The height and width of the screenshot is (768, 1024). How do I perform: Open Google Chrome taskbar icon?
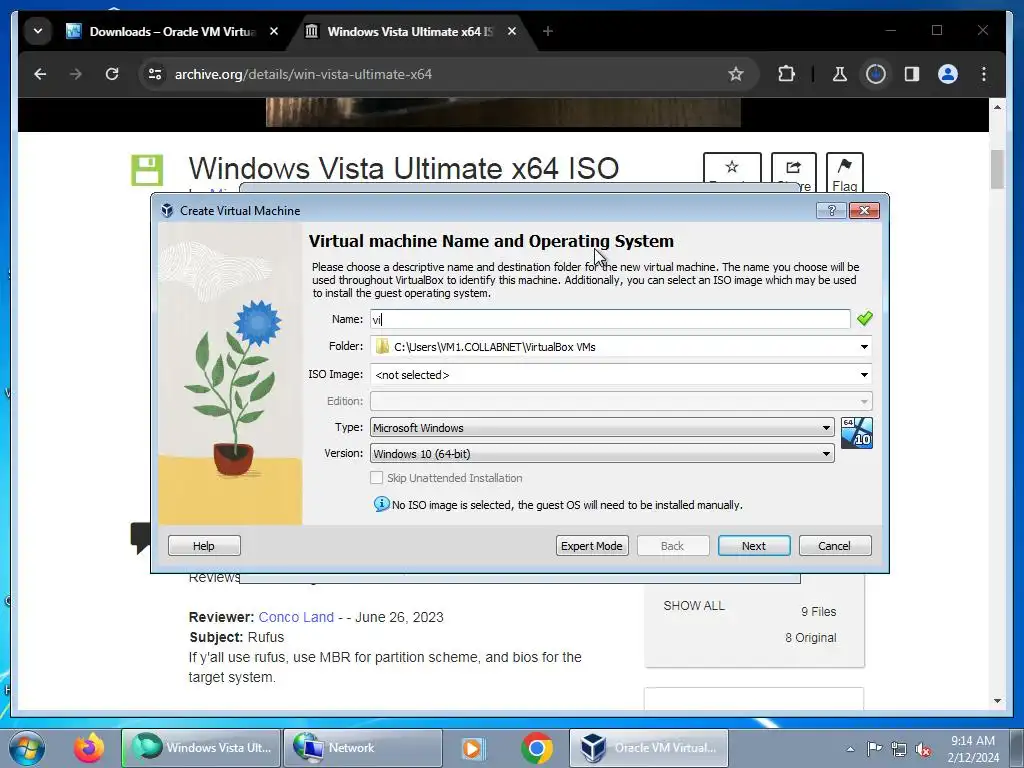point(537,748)
